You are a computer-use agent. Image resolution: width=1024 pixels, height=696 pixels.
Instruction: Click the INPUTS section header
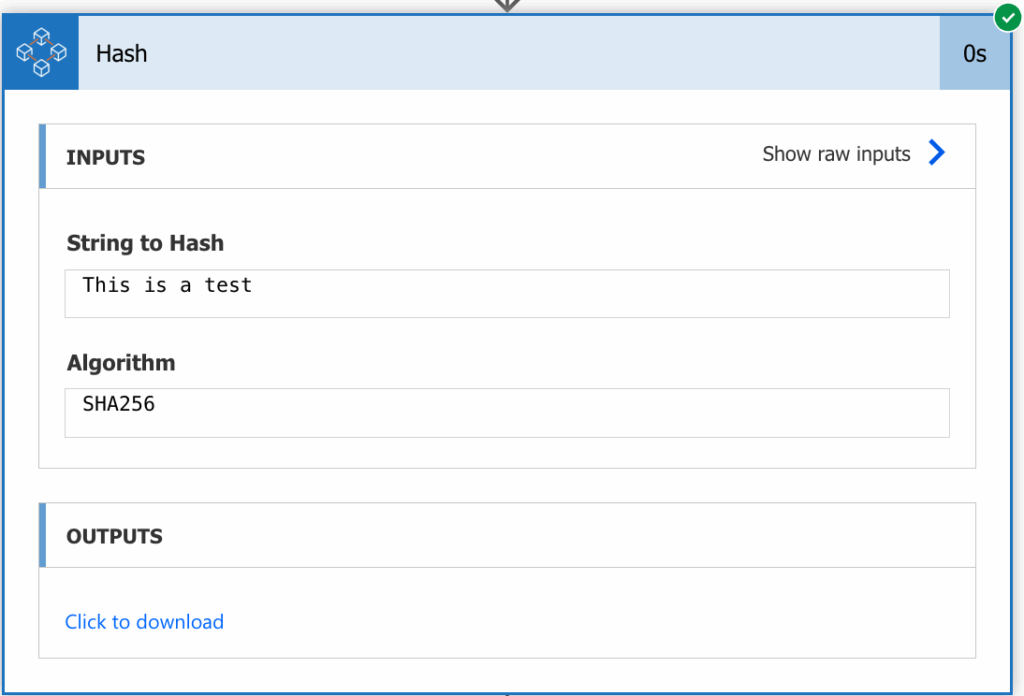pos(507,156)
